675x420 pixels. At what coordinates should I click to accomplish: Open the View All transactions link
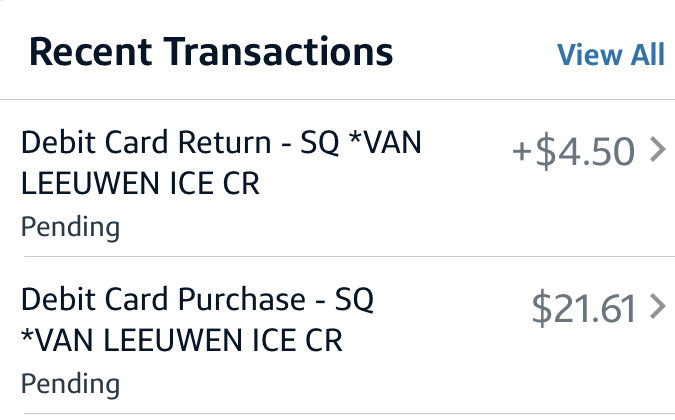pyautogui.click(x=610, y=54)
